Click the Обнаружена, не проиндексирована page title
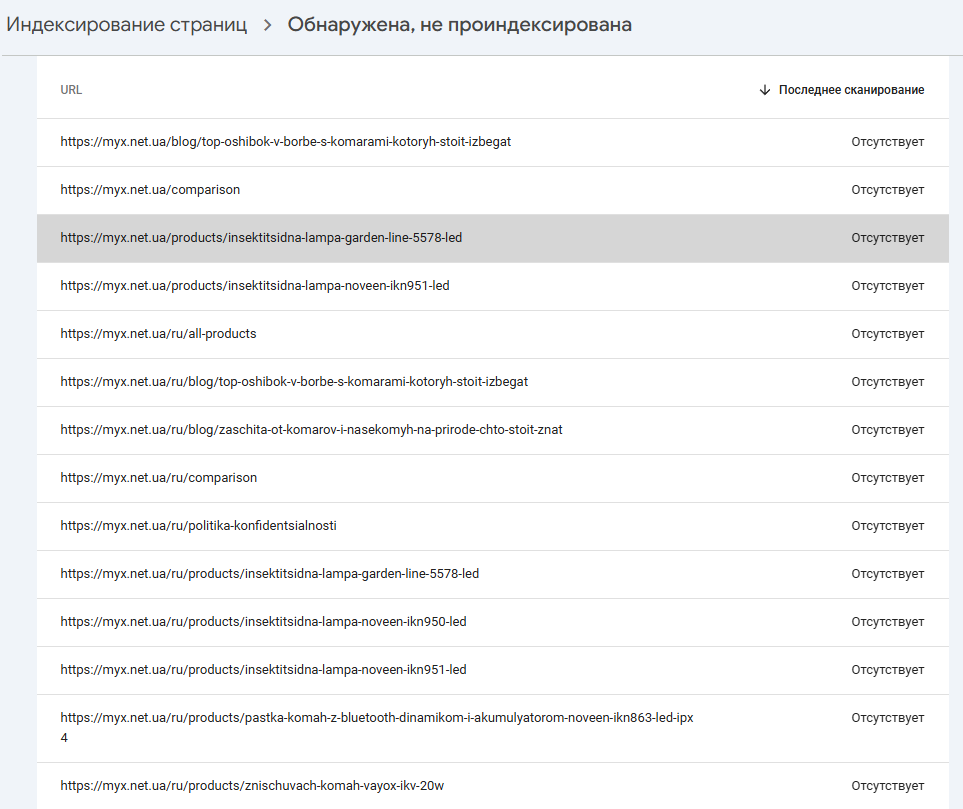This screenshot has height=809, width=963. point(459,25)
